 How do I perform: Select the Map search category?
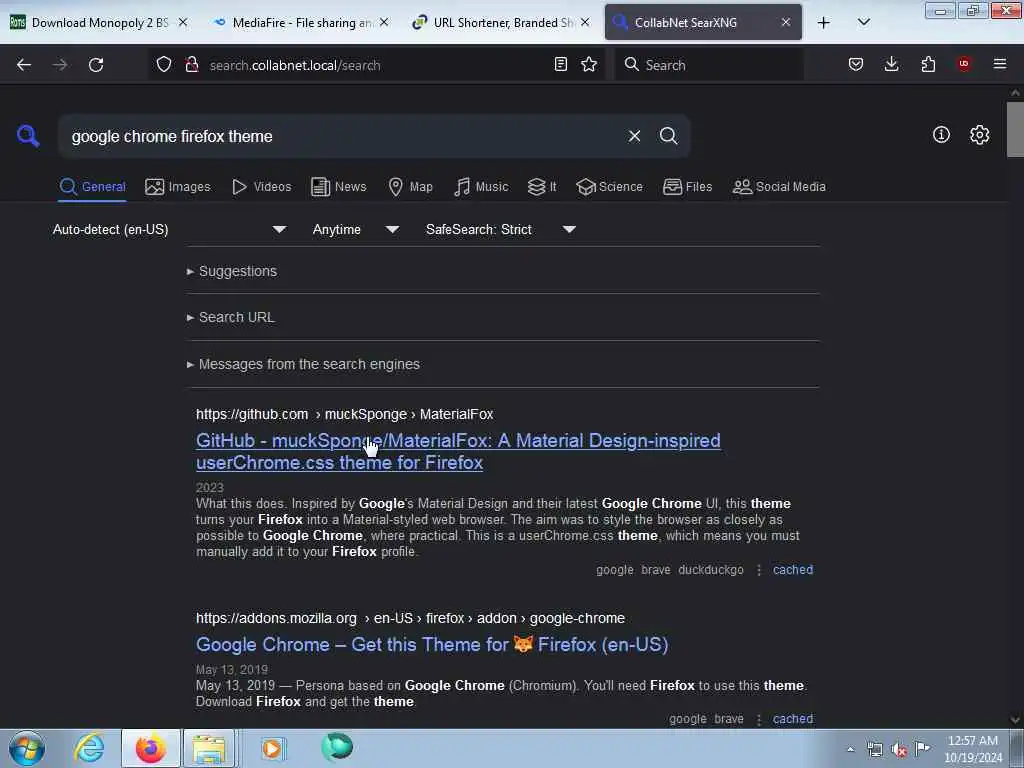coord(410,187)
